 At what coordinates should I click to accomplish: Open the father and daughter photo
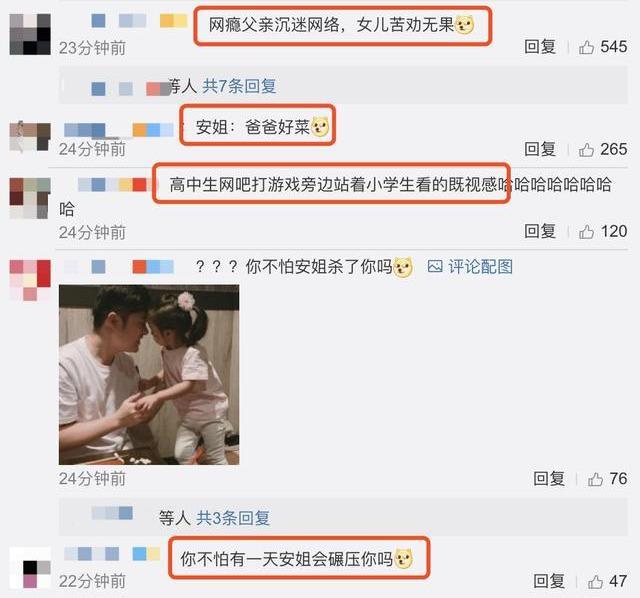[149, 375]
